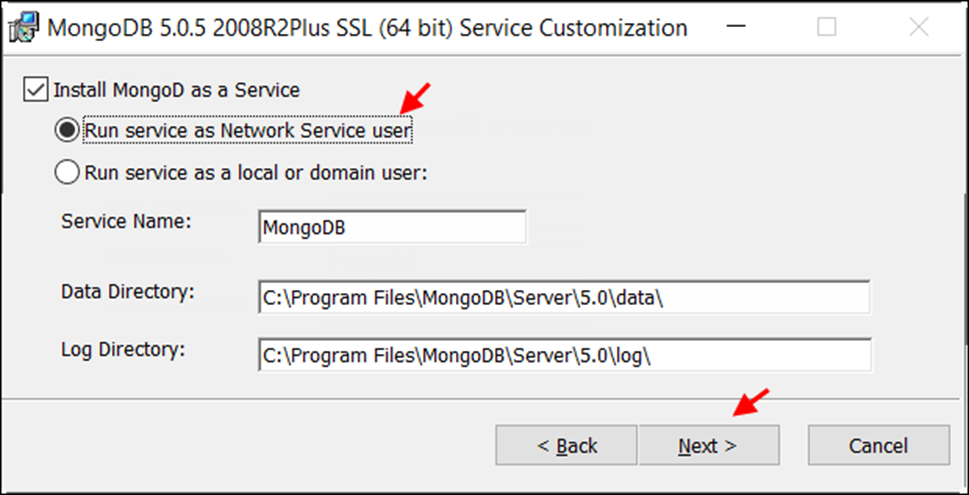969x495 pixels.
Task: Click the "Log Directory:" label
Action: pyautogui.click(x=123, y=351)
